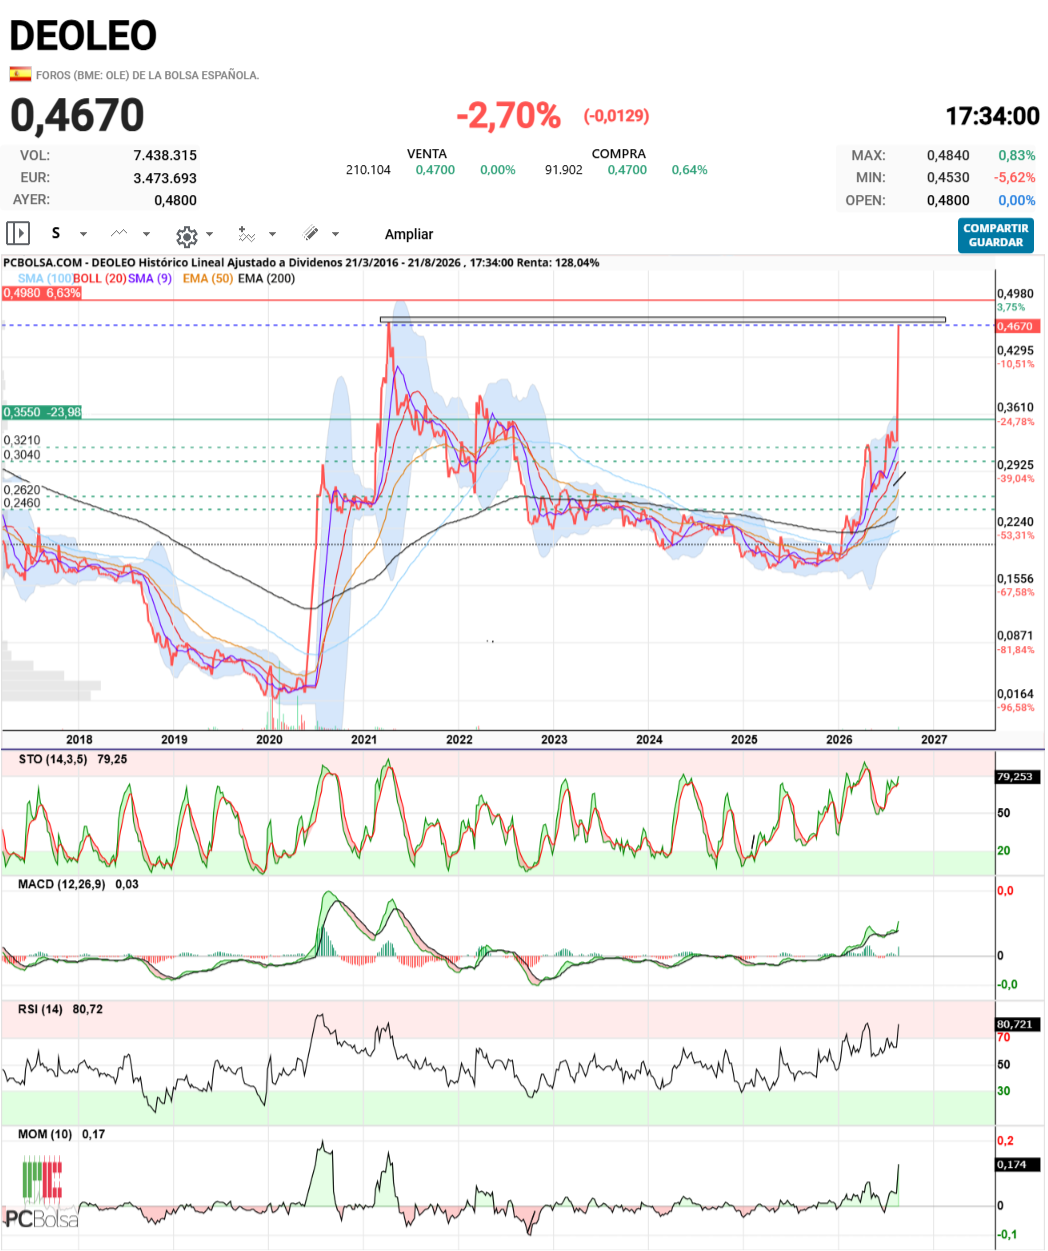1048x1251 pixels.
Task: Click the MOM (10) indicator title
Action: tap(45, 1135)
